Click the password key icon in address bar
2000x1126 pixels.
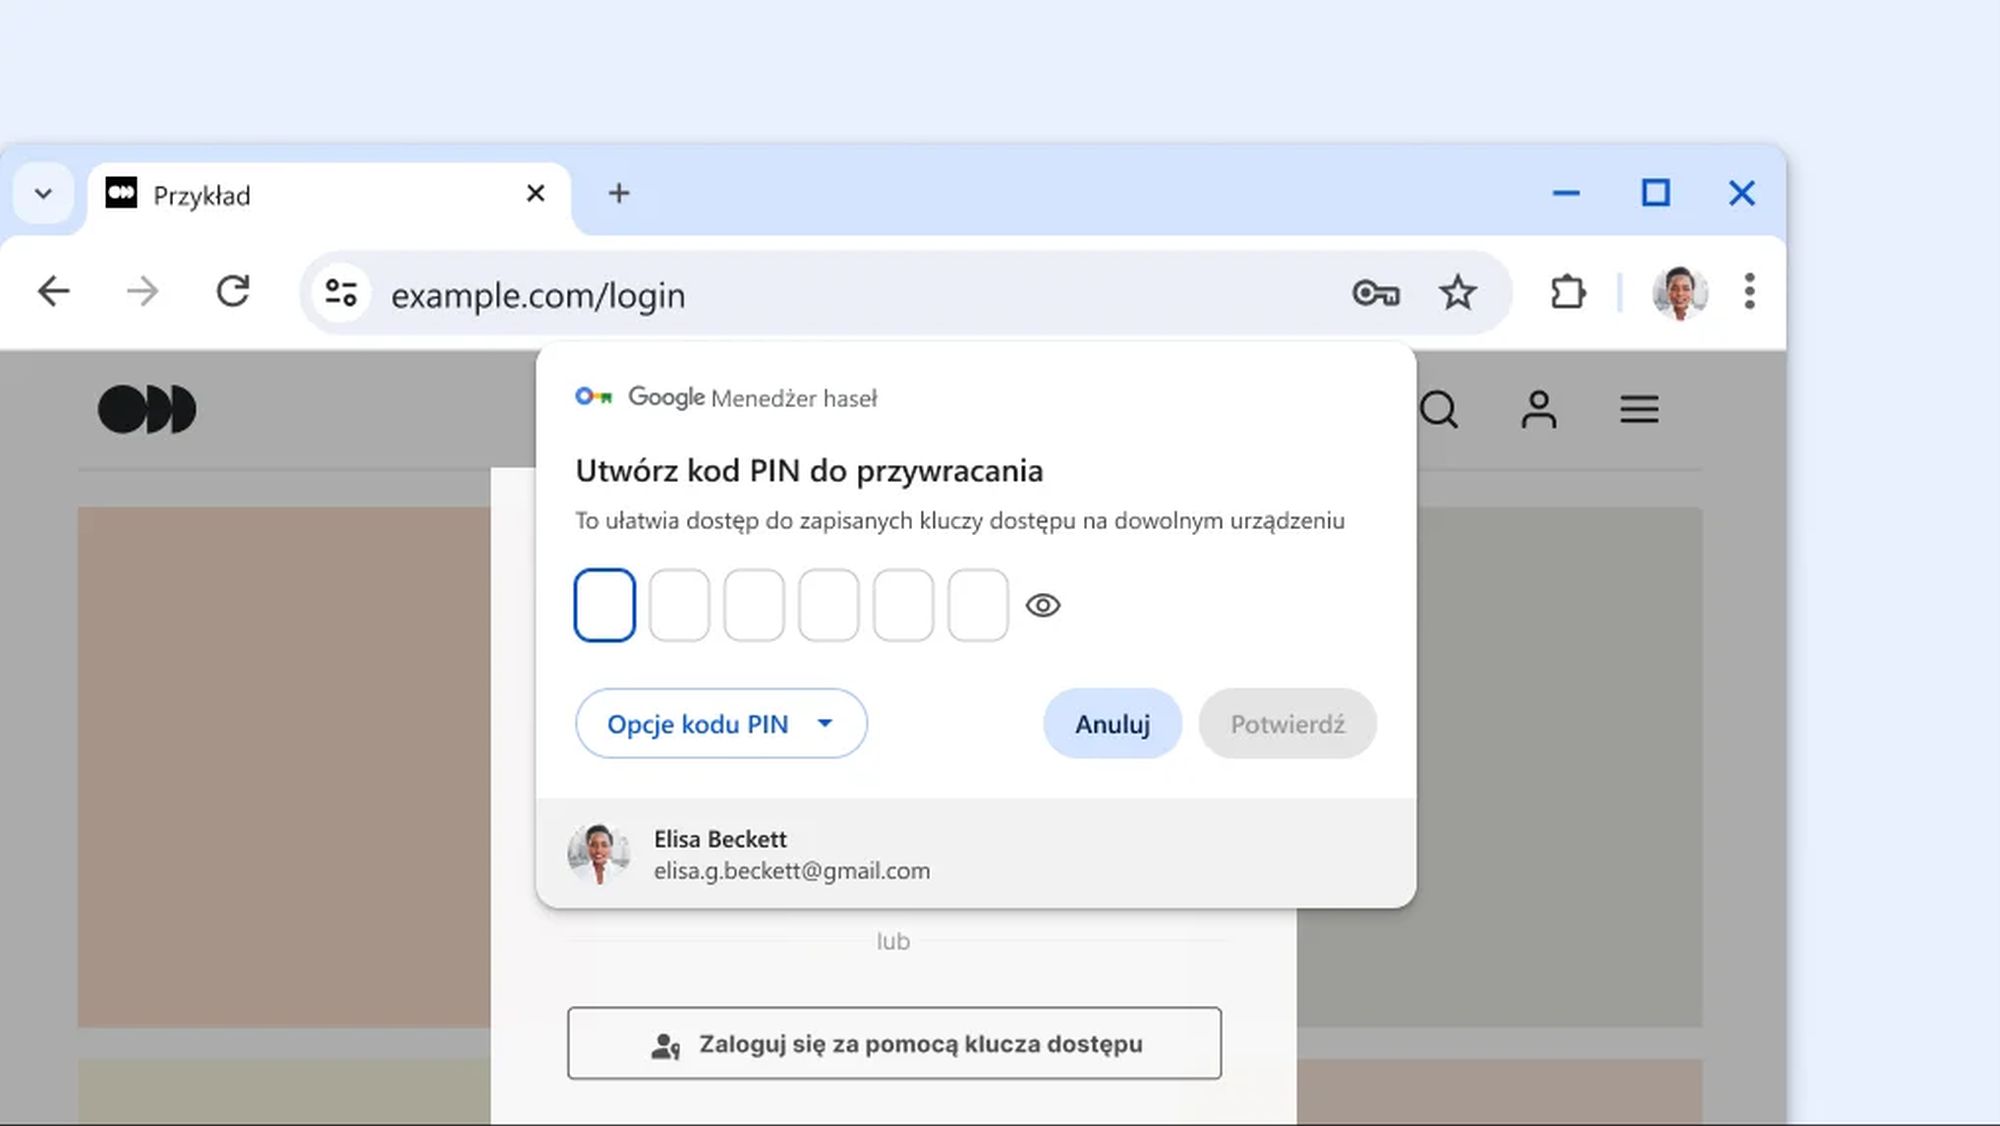1376,293
